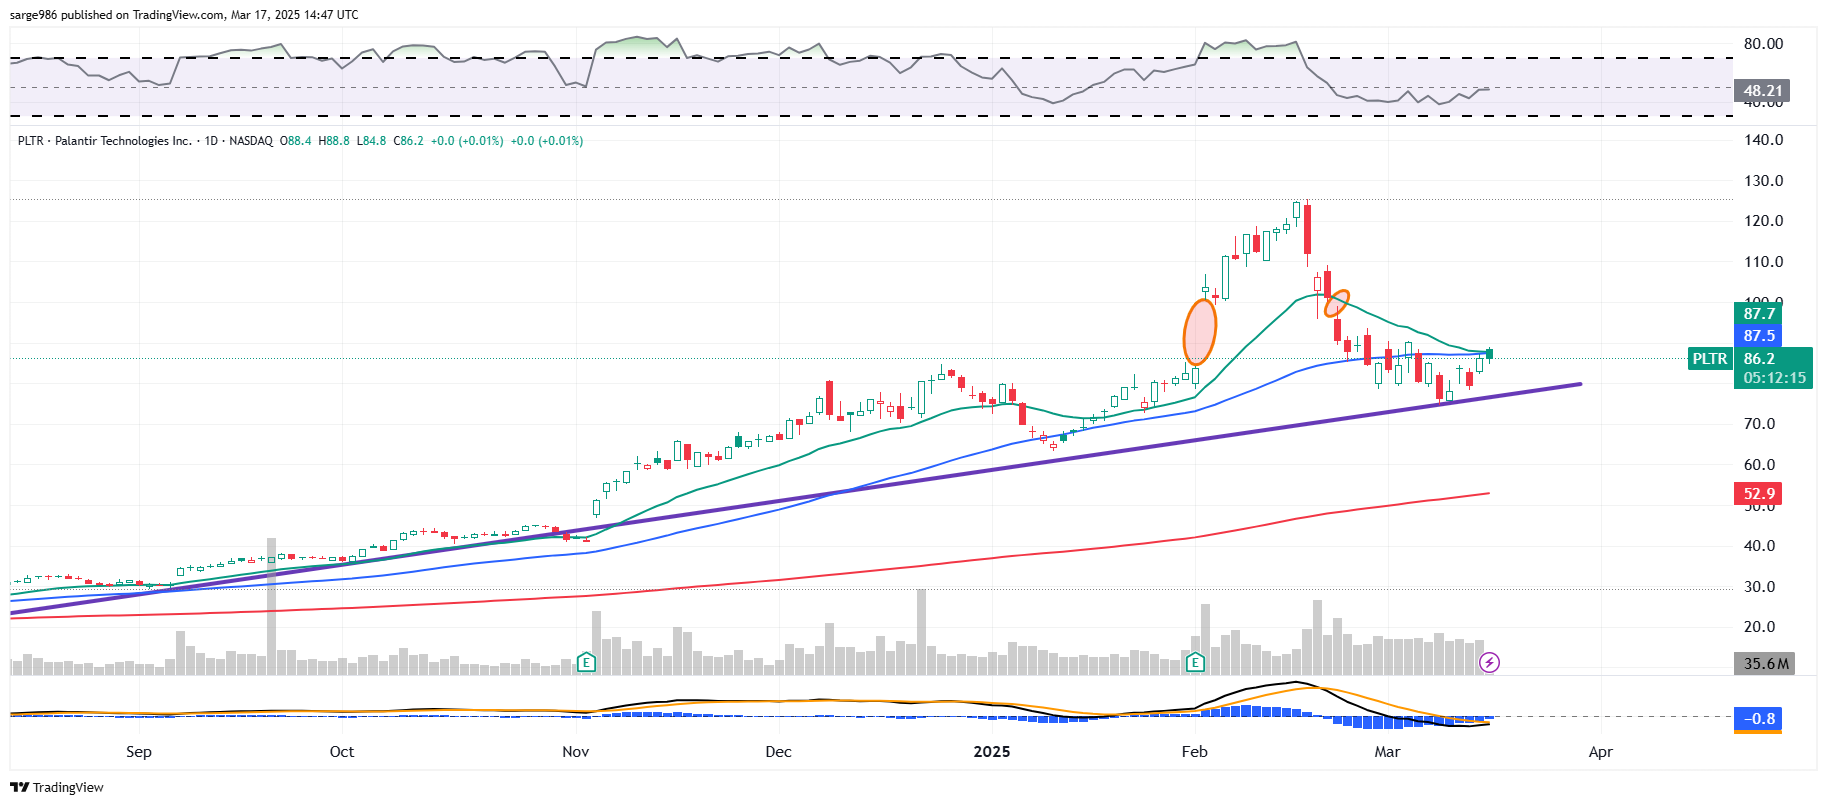Click the green 87.7 moving average label
This screenshot has height=805, width=1827.
(1759, 314)
